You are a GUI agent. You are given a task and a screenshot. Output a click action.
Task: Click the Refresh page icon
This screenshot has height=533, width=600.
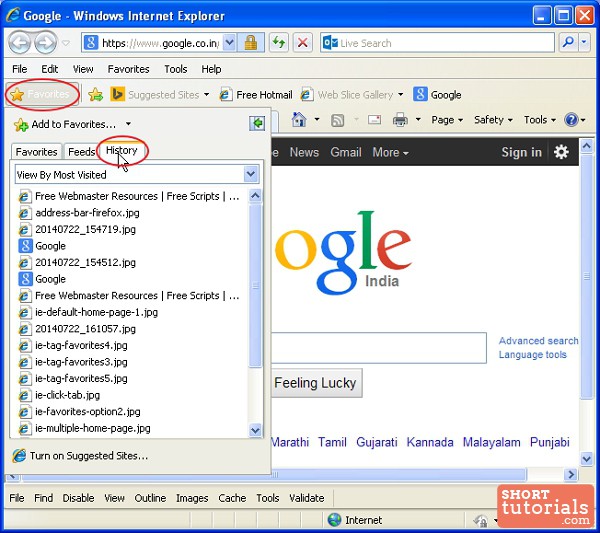pyautogui.click(x=277, y=43)
